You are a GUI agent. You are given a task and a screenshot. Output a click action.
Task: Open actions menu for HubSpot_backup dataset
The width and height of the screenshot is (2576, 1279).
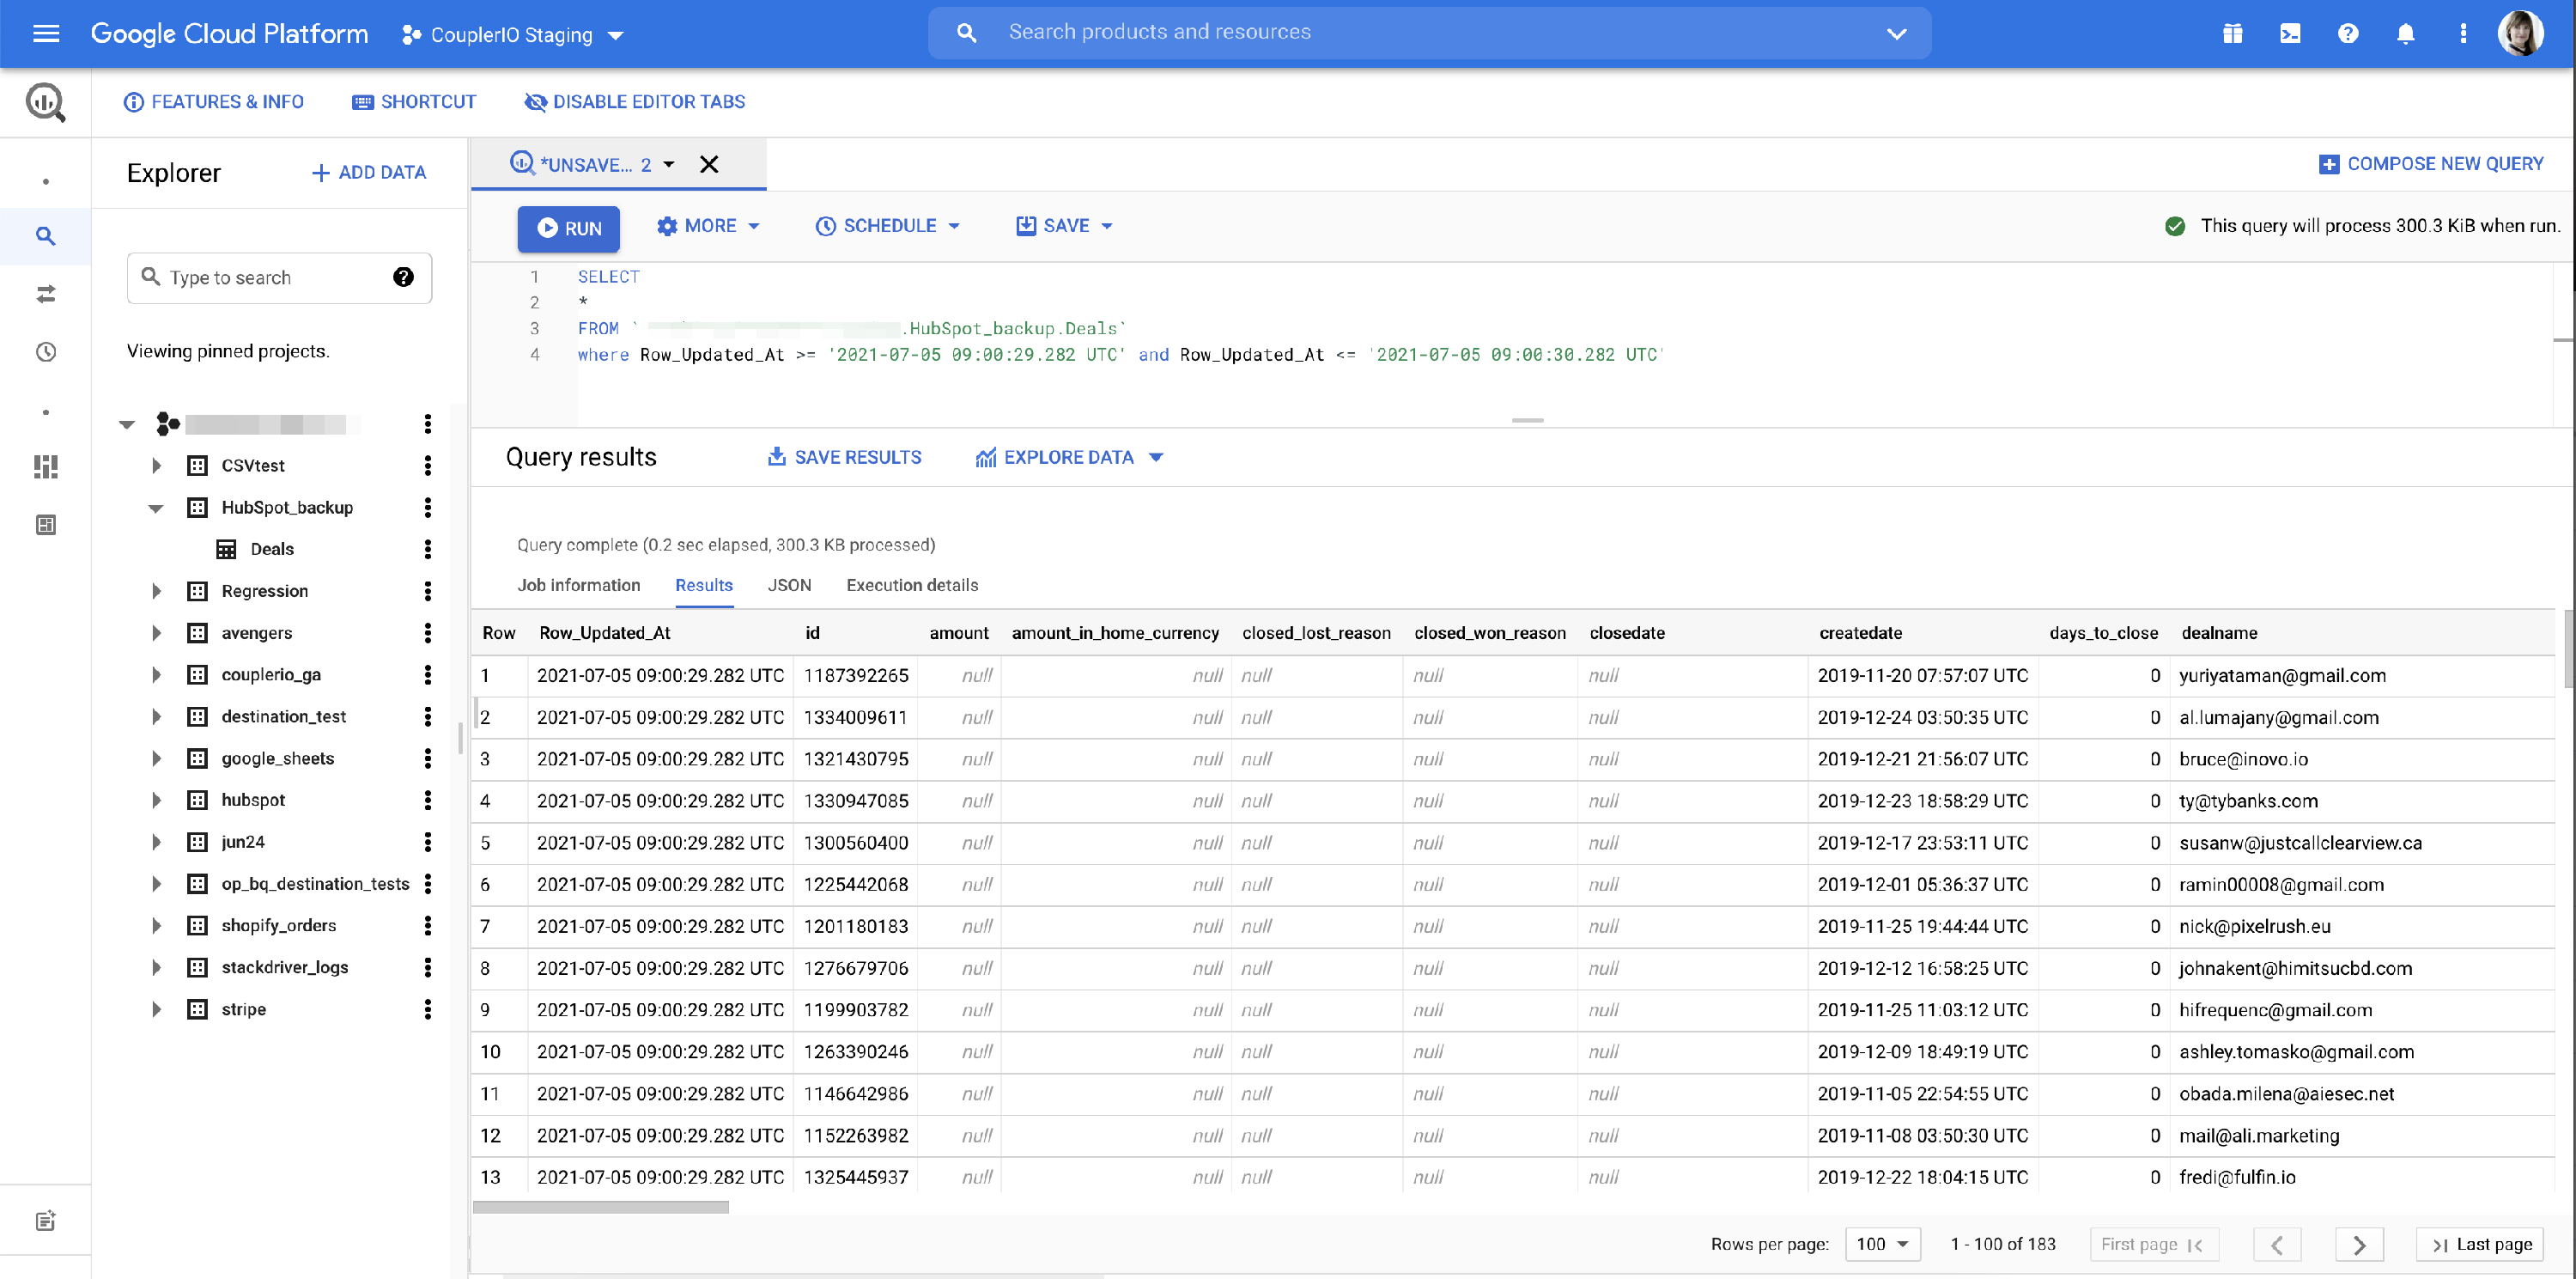pos(428,508)
